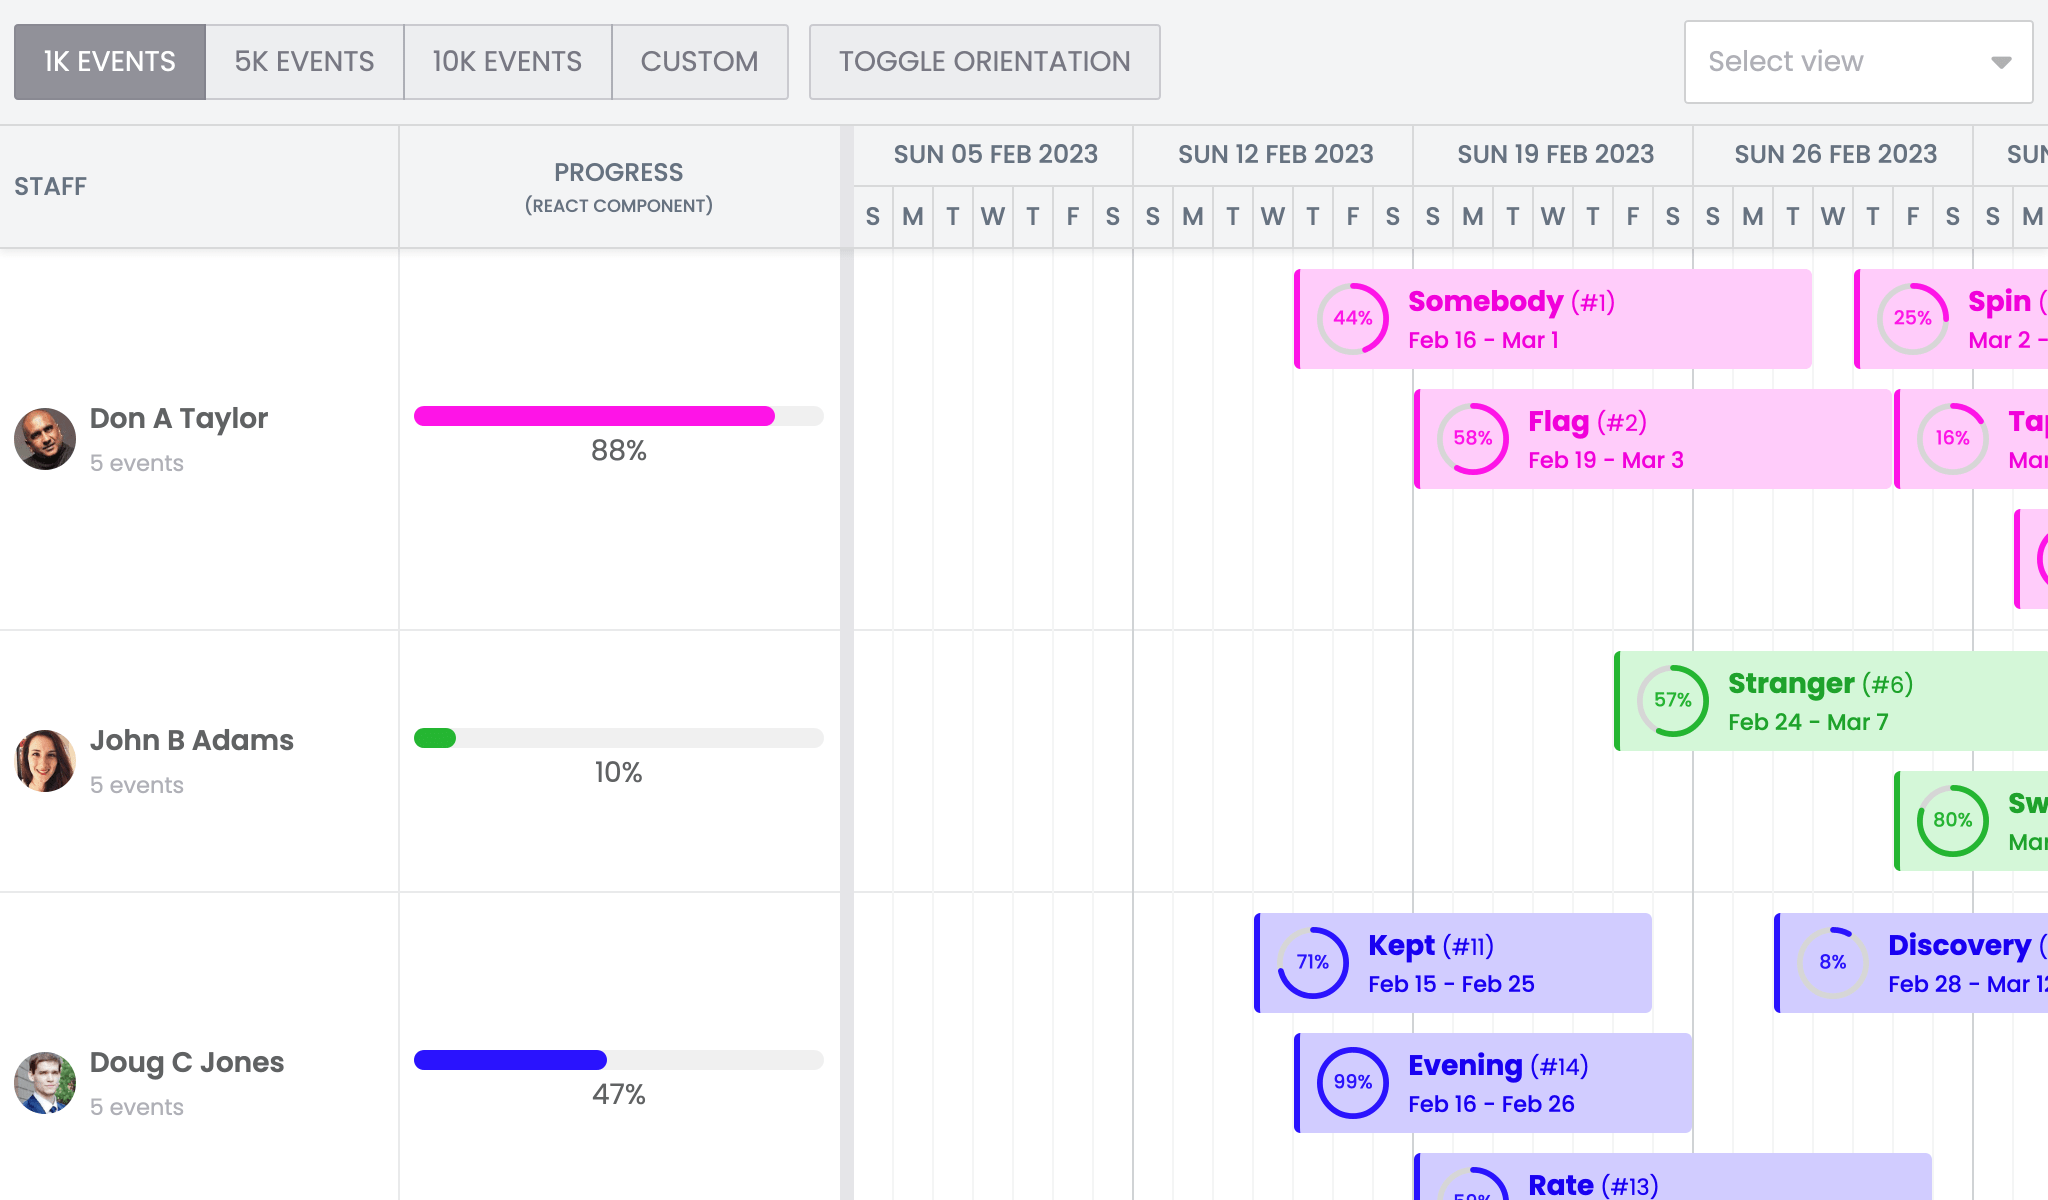The height and width of the screenshot is (1200, 2048).
Task: Open the Rate (#13) event
Action: pos(1673,1177)
